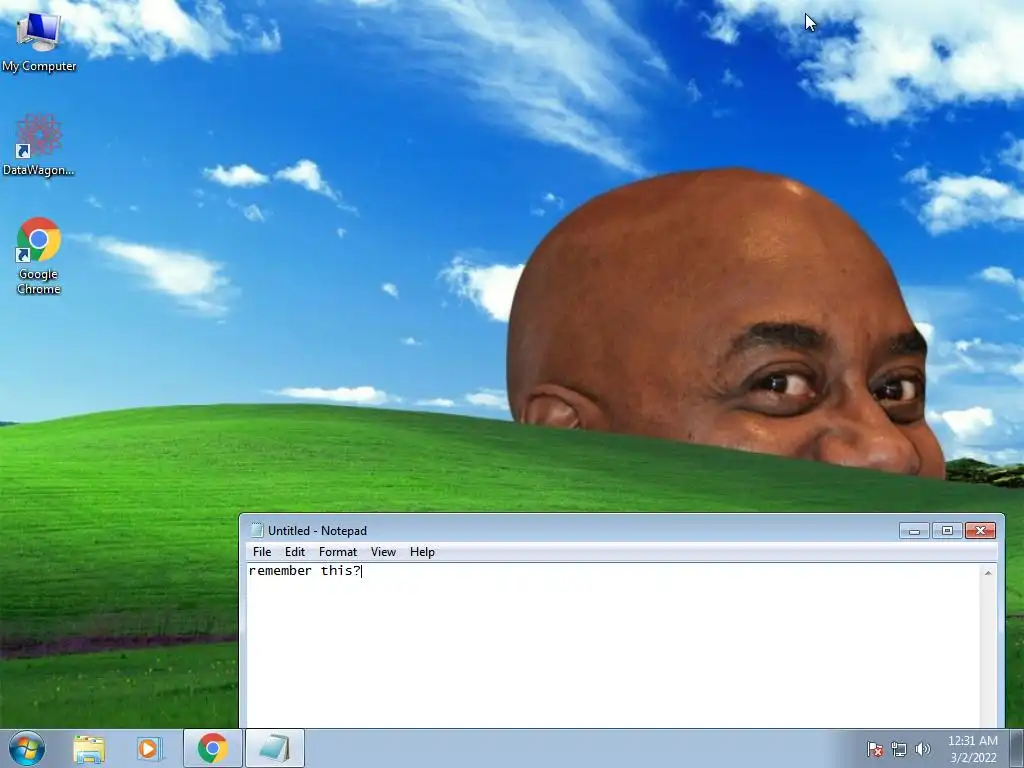Image resolution: width=1024 pixels, height=768 pixels.
Task: Click the 'remember this?' text line
Action: coord(304,571)
